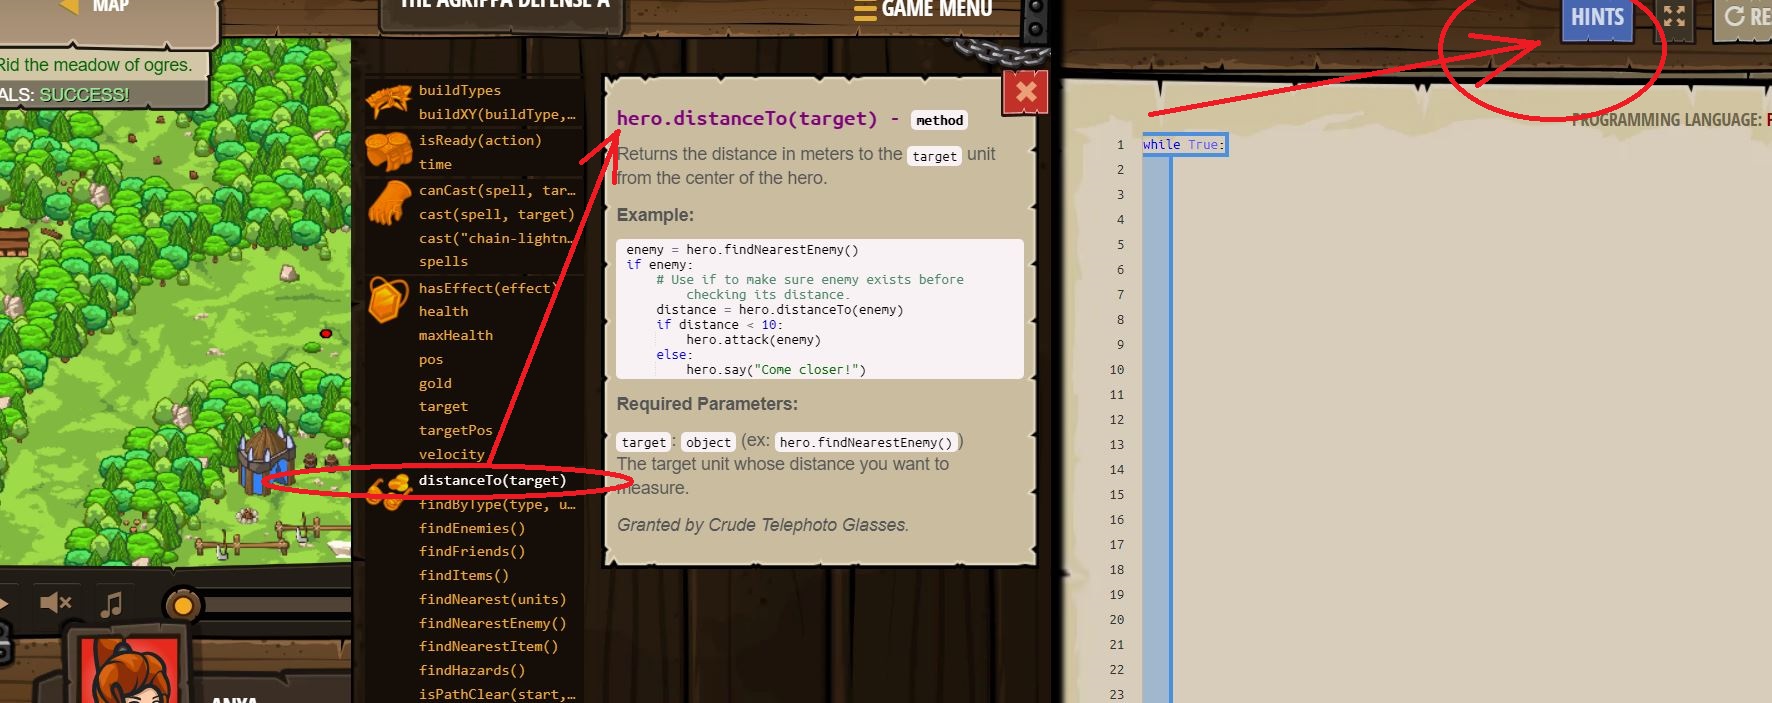Select findNearestEnemy() method entry

[x=492, y=623]
